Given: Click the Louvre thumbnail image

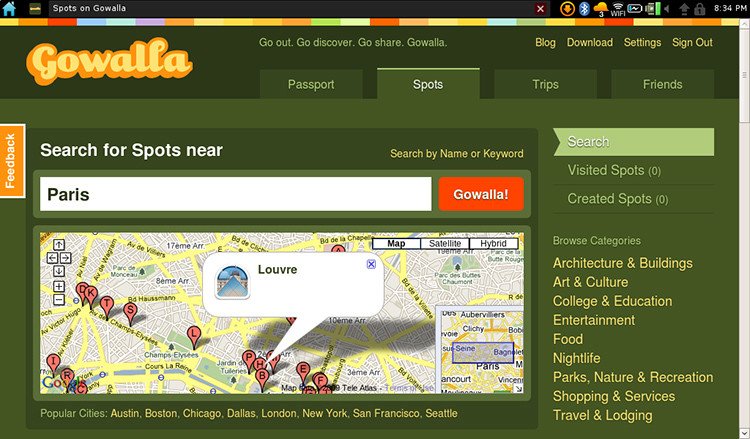Looking at the screenshot, I should [232, 282].
